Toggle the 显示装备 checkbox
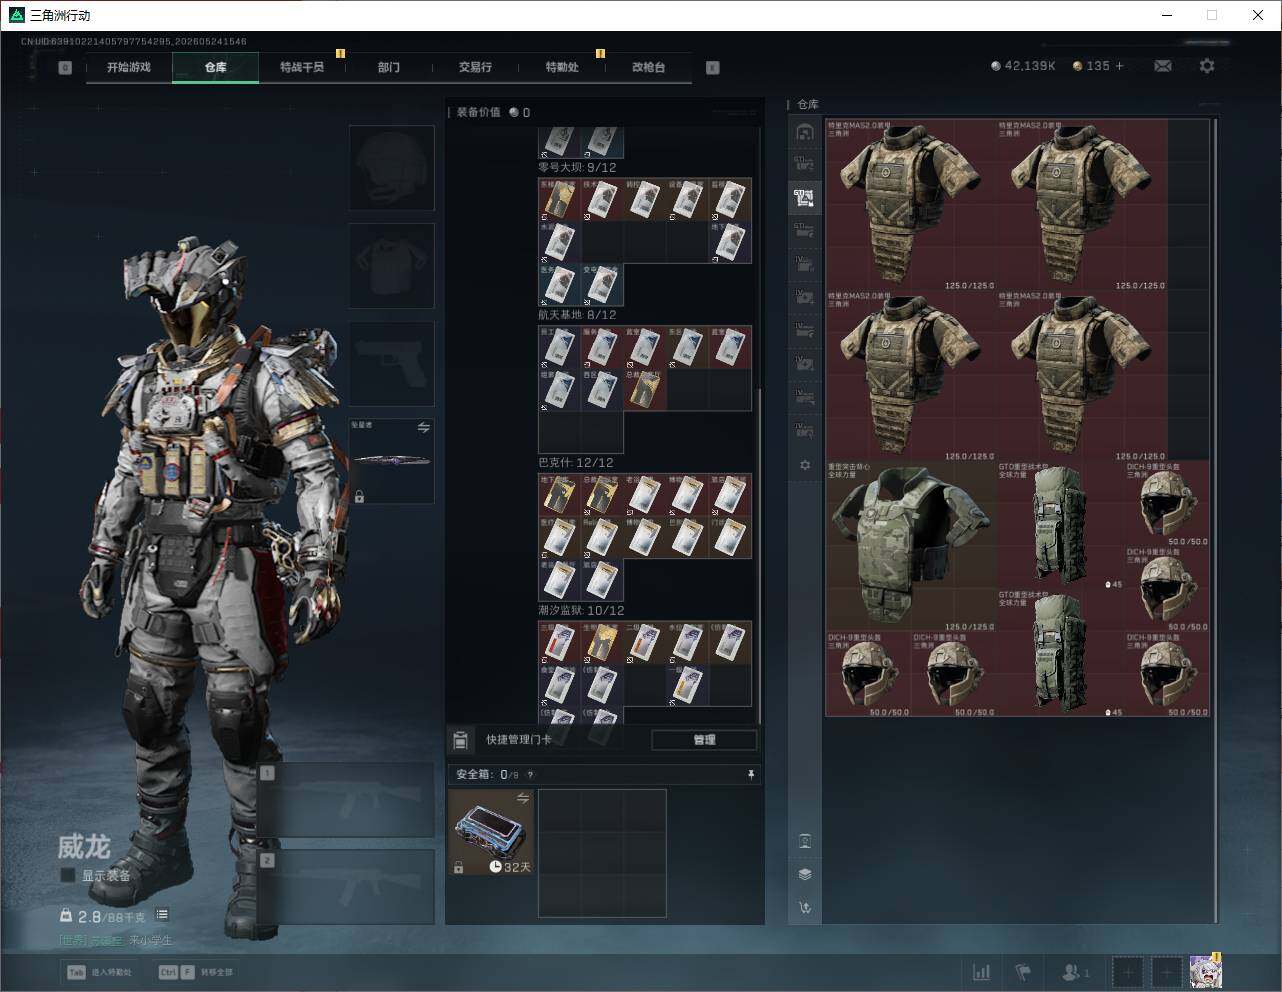Viewport: 1282px width, 992px height. pyautogui.click(x=68, y=876)
